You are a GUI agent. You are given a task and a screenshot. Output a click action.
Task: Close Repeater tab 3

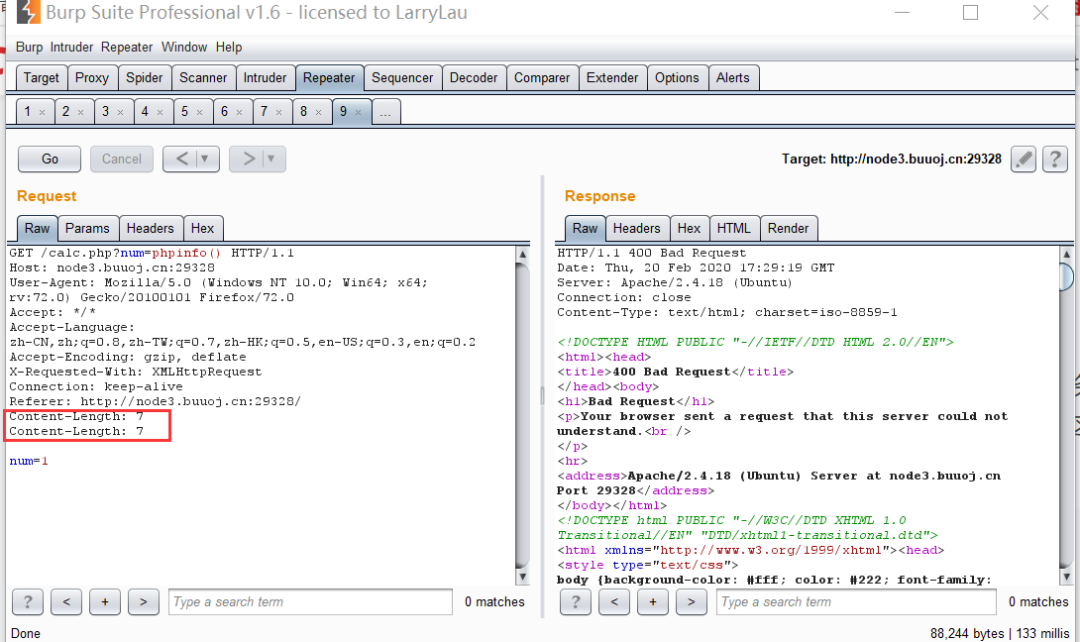point(121,112)
